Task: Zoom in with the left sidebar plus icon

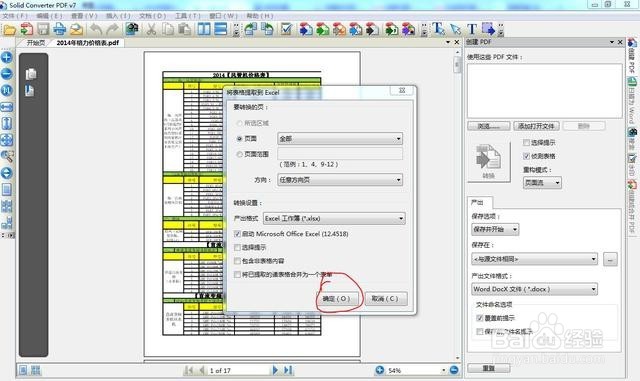Action: point(7,57)
